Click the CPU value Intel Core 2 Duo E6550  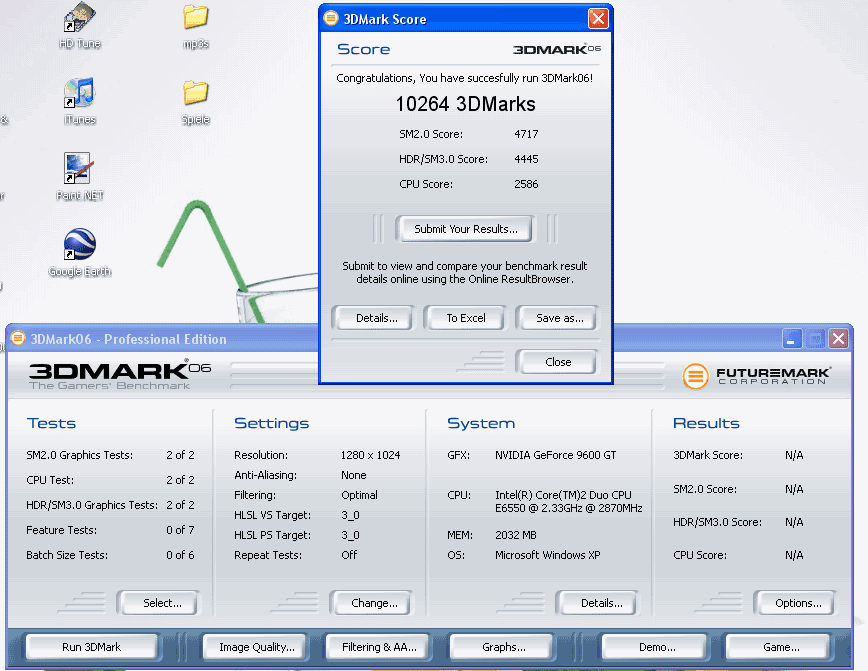(569, 502)
